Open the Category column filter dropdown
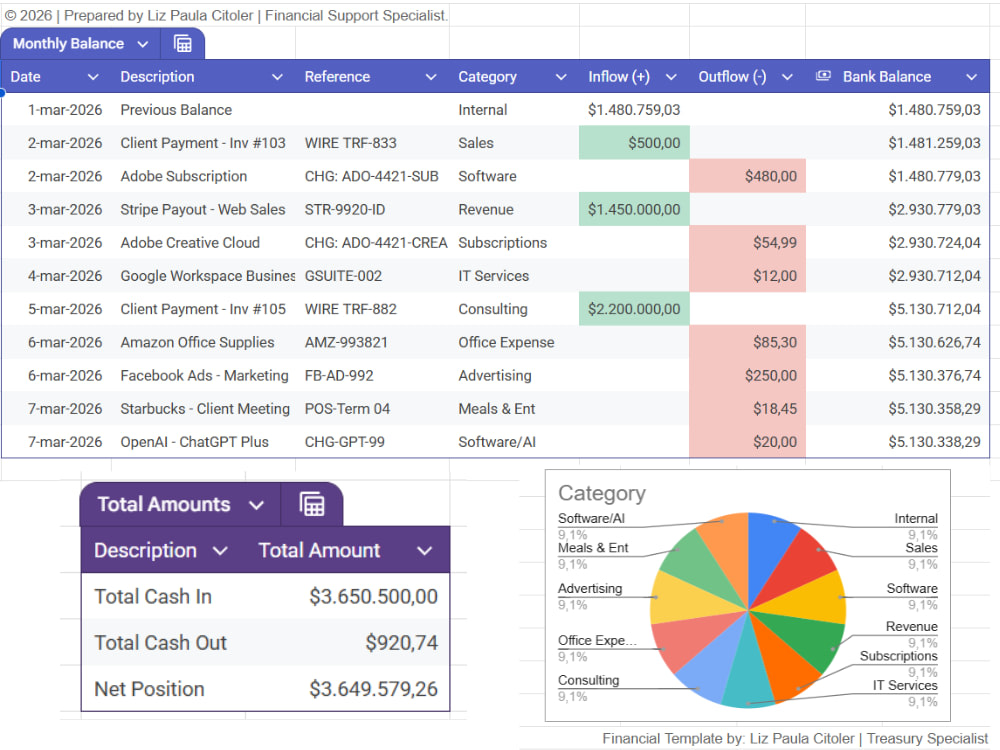Screen dimensions: 1000x750 point(561,77)
